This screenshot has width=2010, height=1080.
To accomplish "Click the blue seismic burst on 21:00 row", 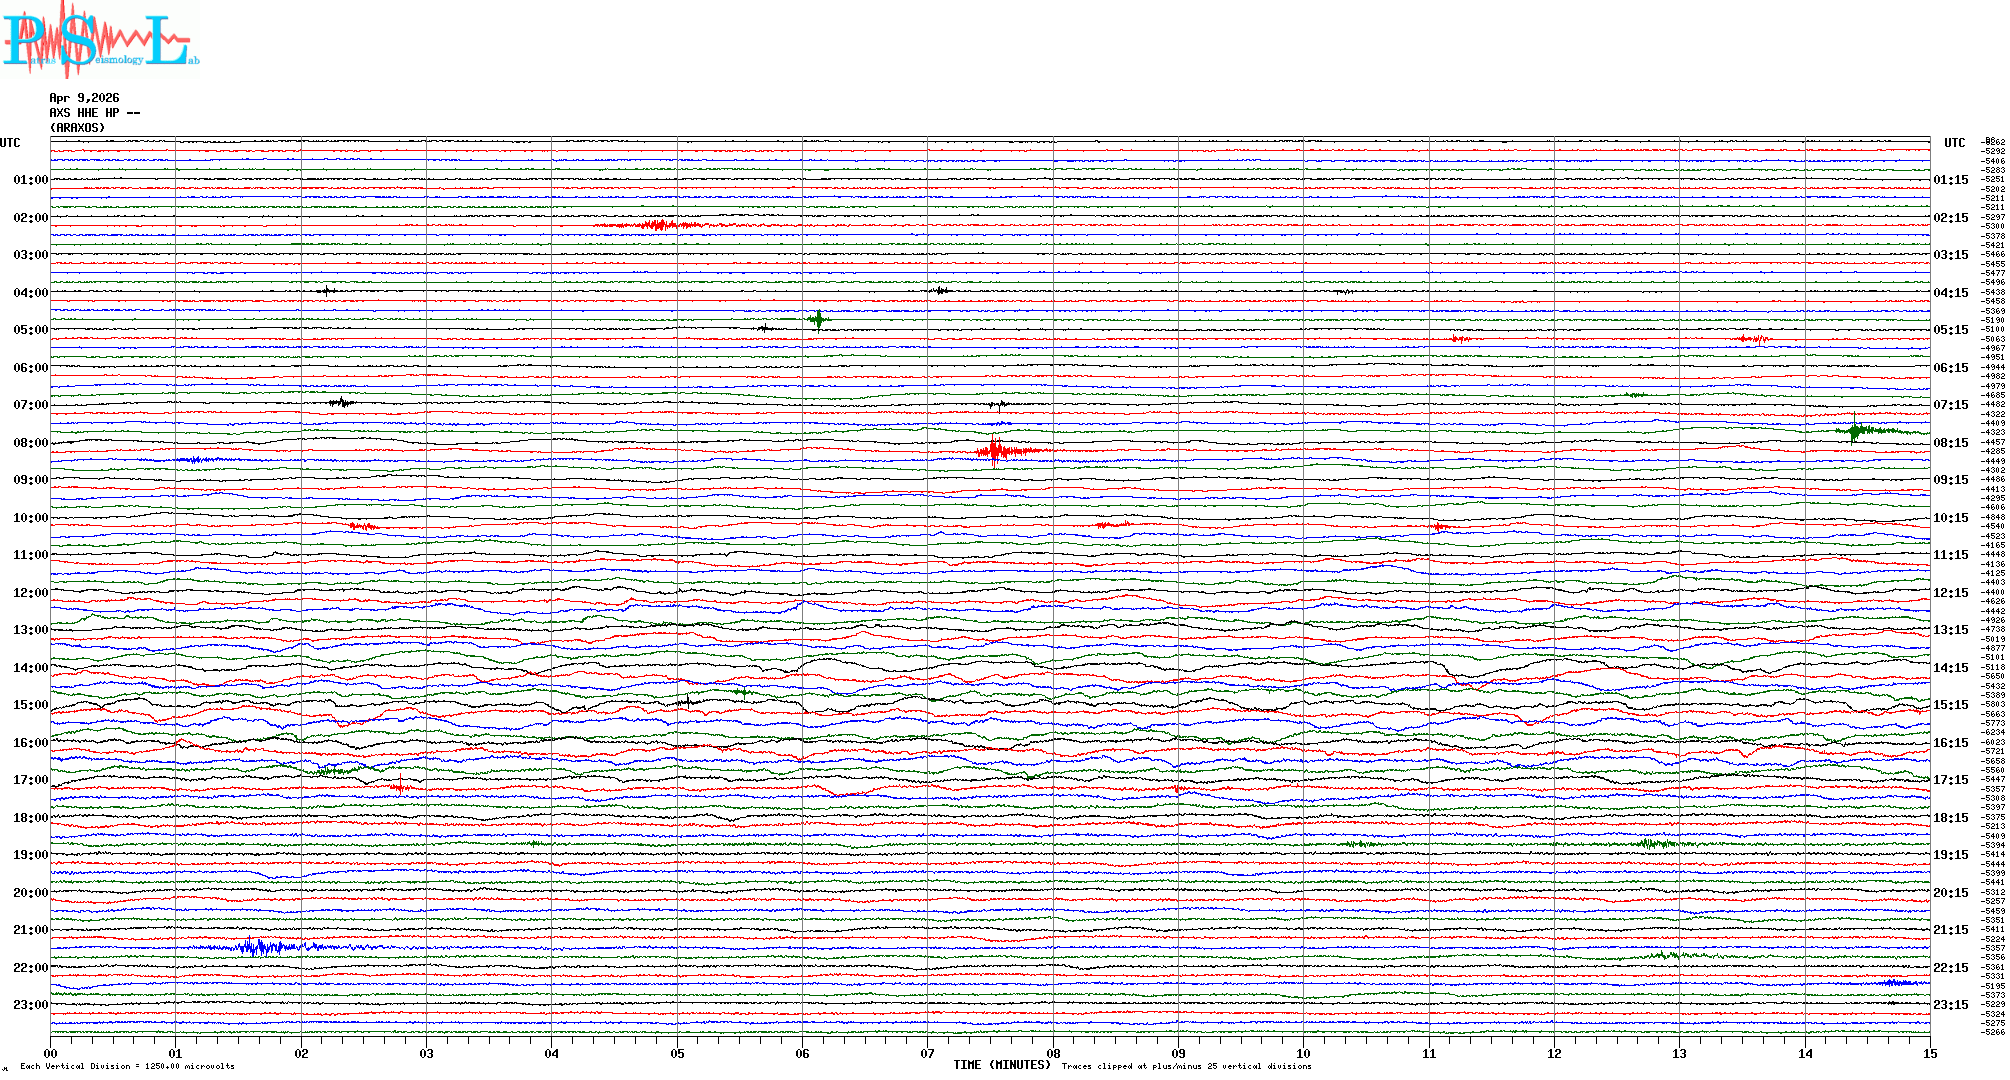I will click(x=260, y=947).
